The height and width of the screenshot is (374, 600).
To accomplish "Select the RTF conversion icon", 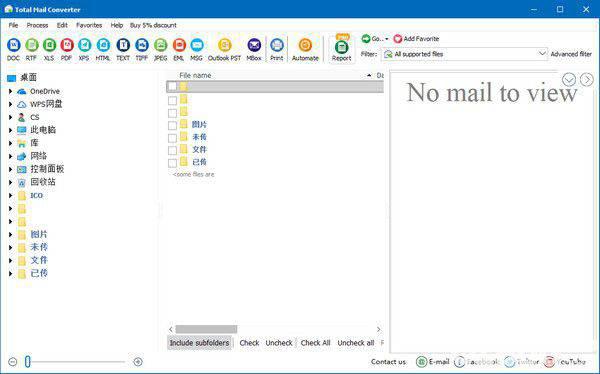I will 32,45.
